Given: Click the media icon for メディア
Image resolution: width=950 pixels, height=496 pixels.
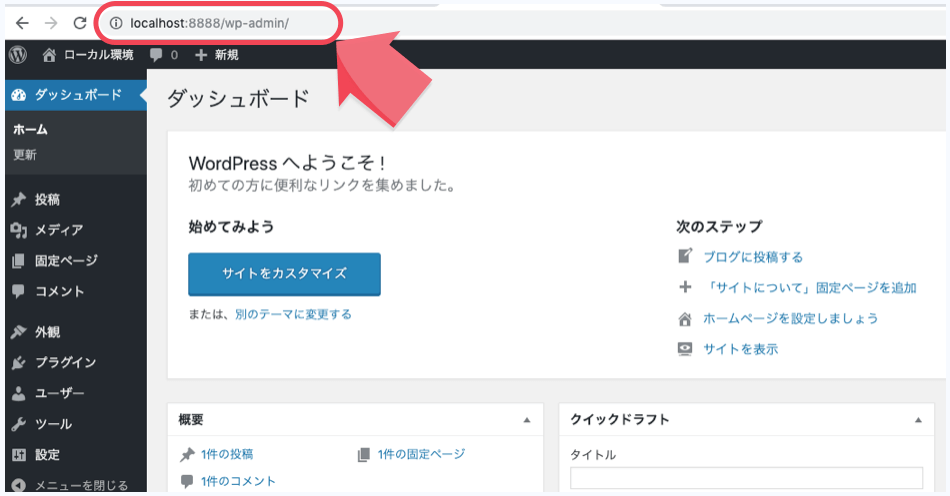Looking at the screenshot, I should tap(19, 230).
